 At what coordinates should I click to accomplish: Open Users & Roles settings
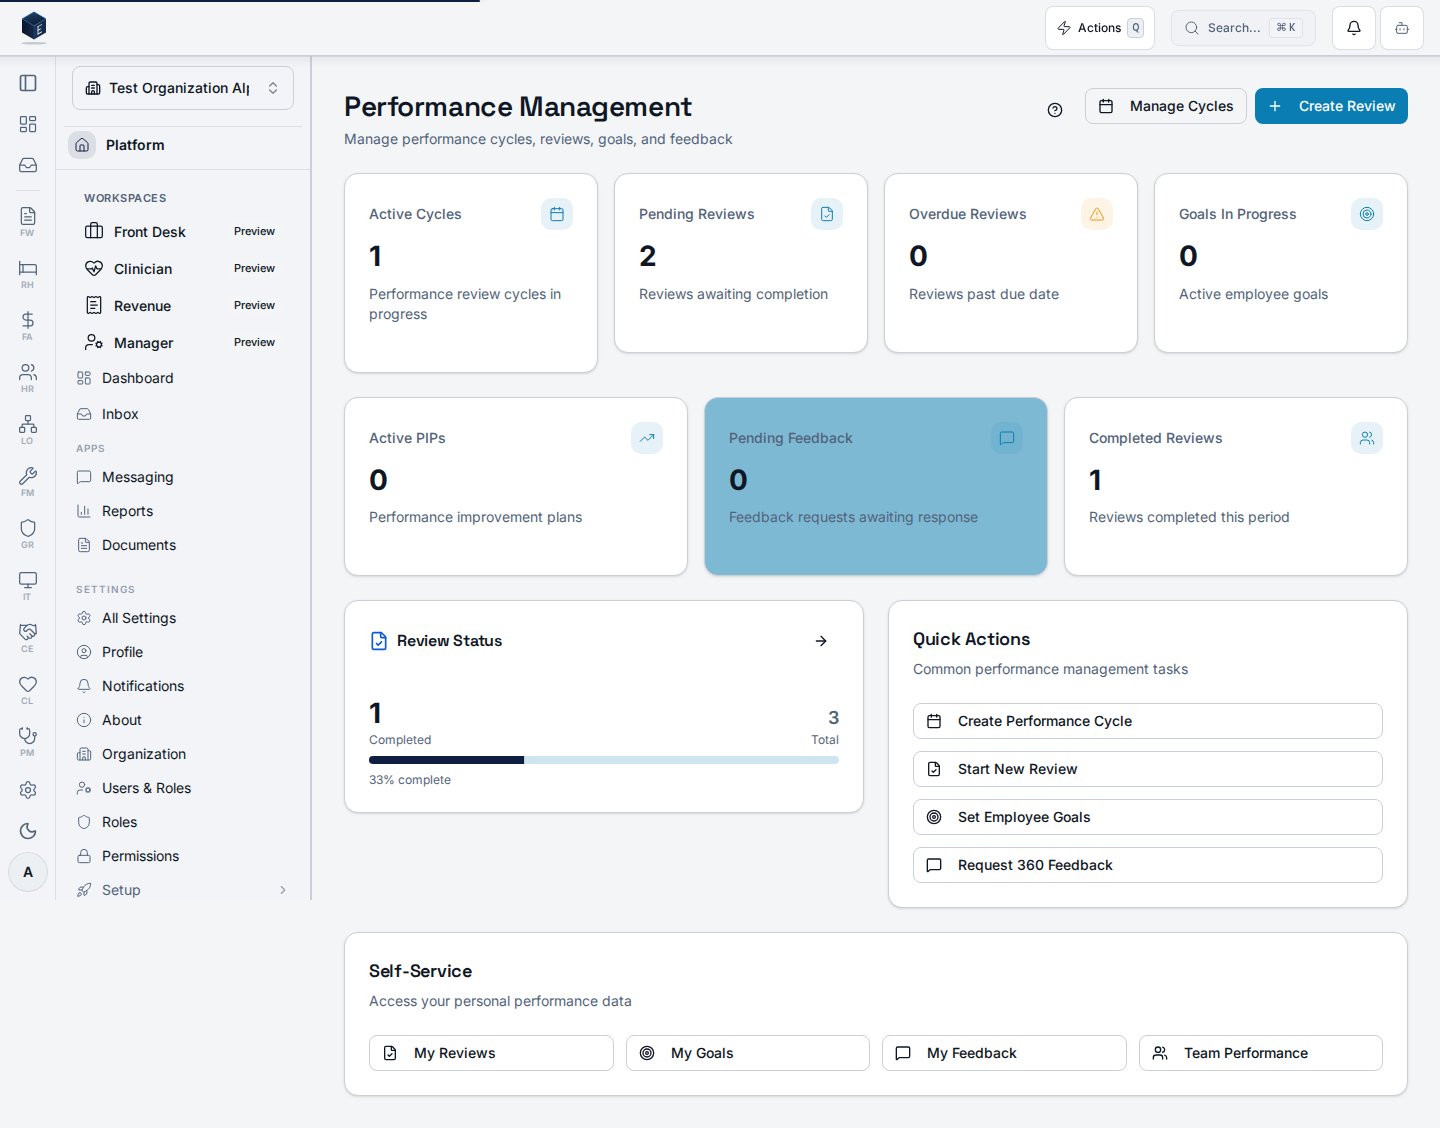tap(183, 788)
